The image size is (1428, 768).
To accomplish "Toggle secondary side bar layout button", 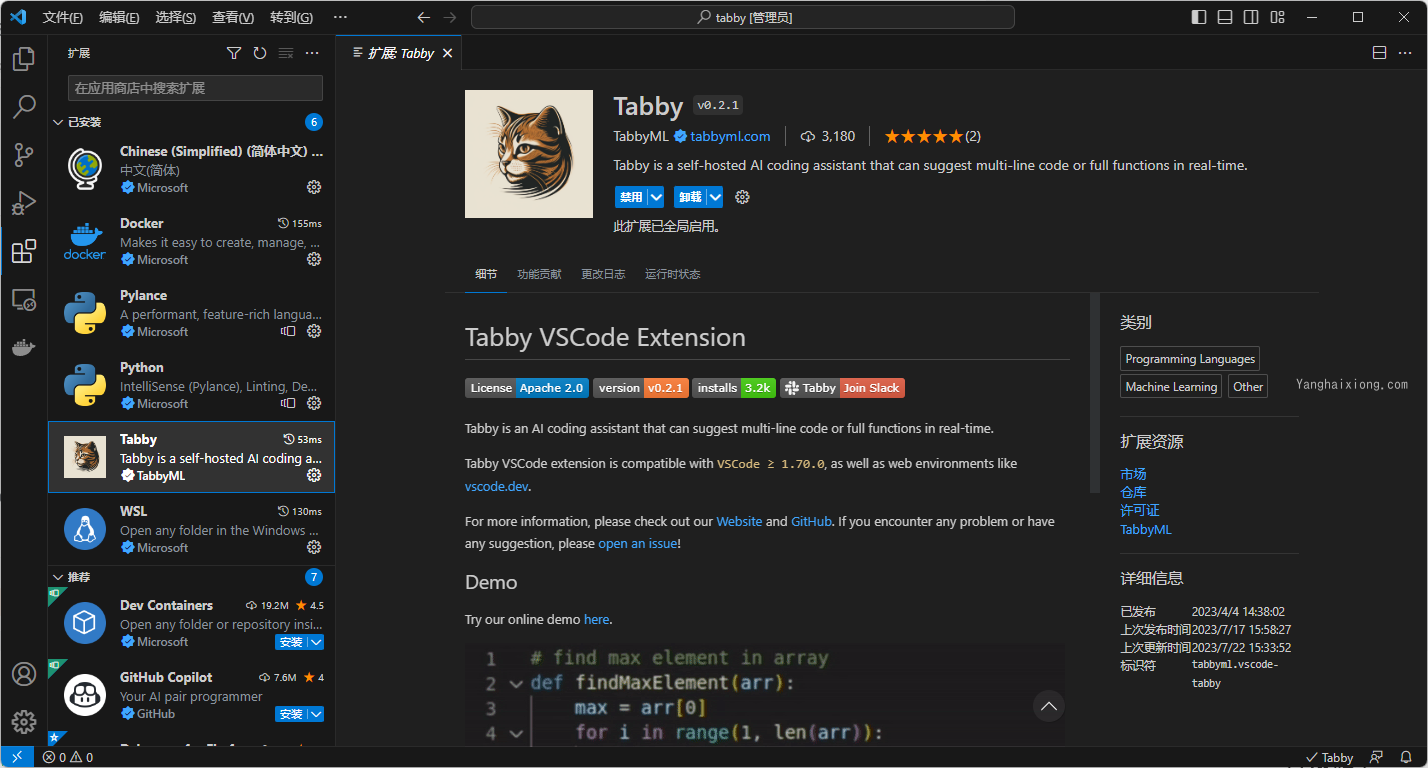I will pos(1251,17).
